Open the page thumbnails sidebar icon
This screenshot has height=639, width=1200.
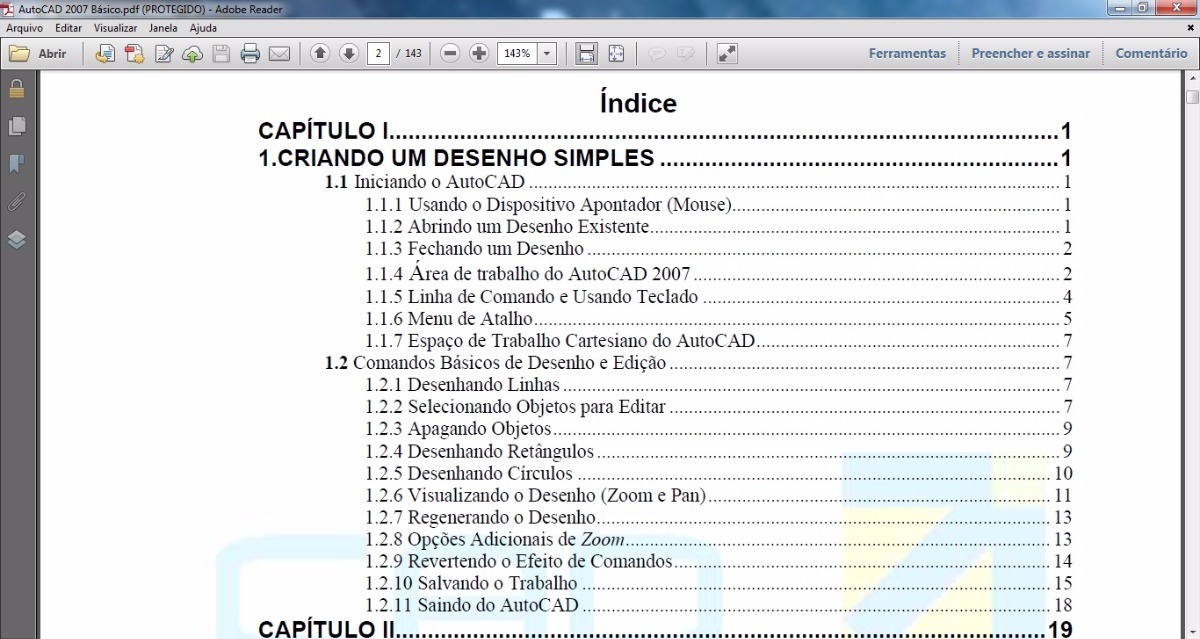pyautogui.click(x=16, y=126)
